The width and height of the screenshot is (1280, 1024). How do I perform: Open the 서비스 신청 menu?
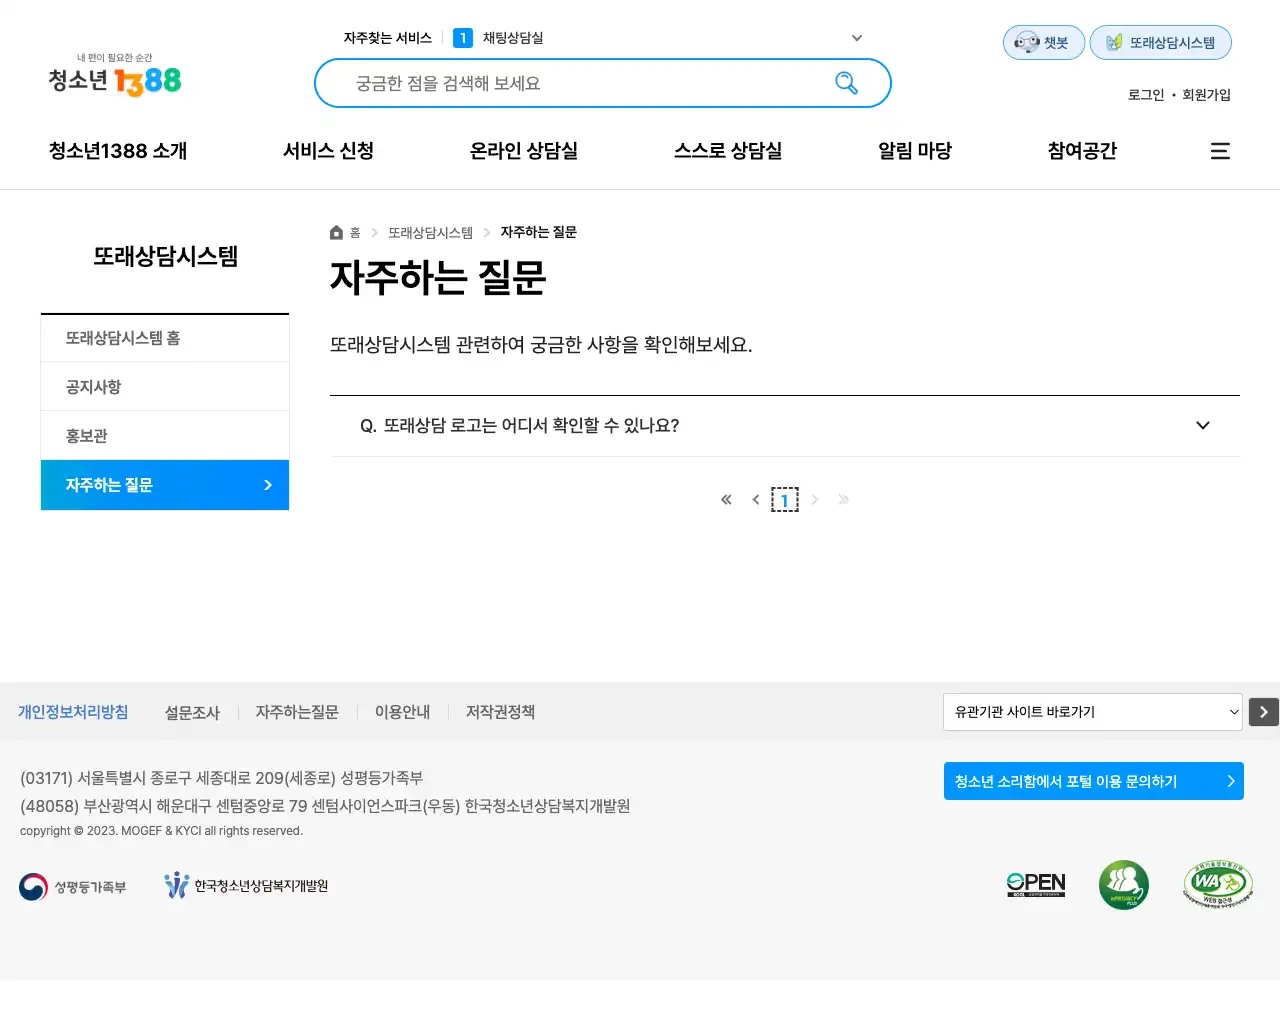[328, 151]
